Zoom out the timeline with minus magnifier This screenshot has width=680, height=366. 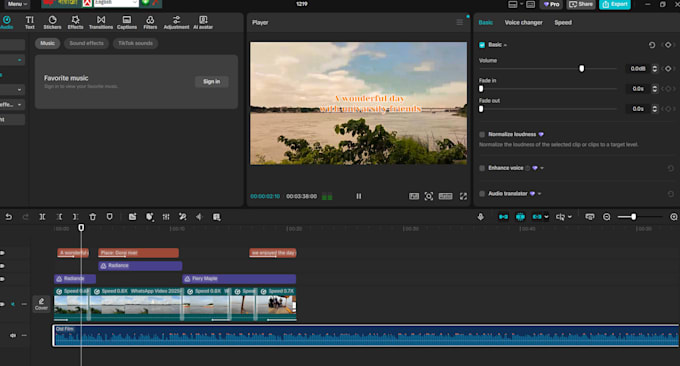point(607,217)
